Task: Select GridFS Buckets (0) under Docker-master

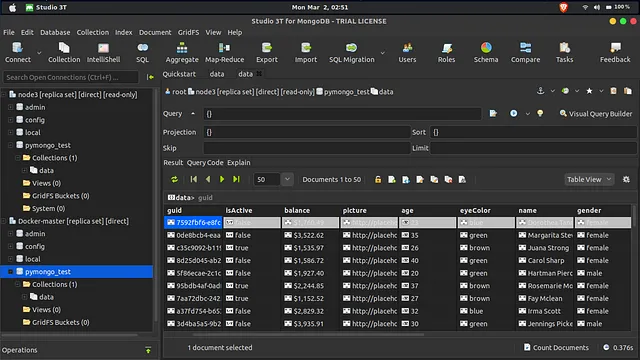Action: [56, 322]
